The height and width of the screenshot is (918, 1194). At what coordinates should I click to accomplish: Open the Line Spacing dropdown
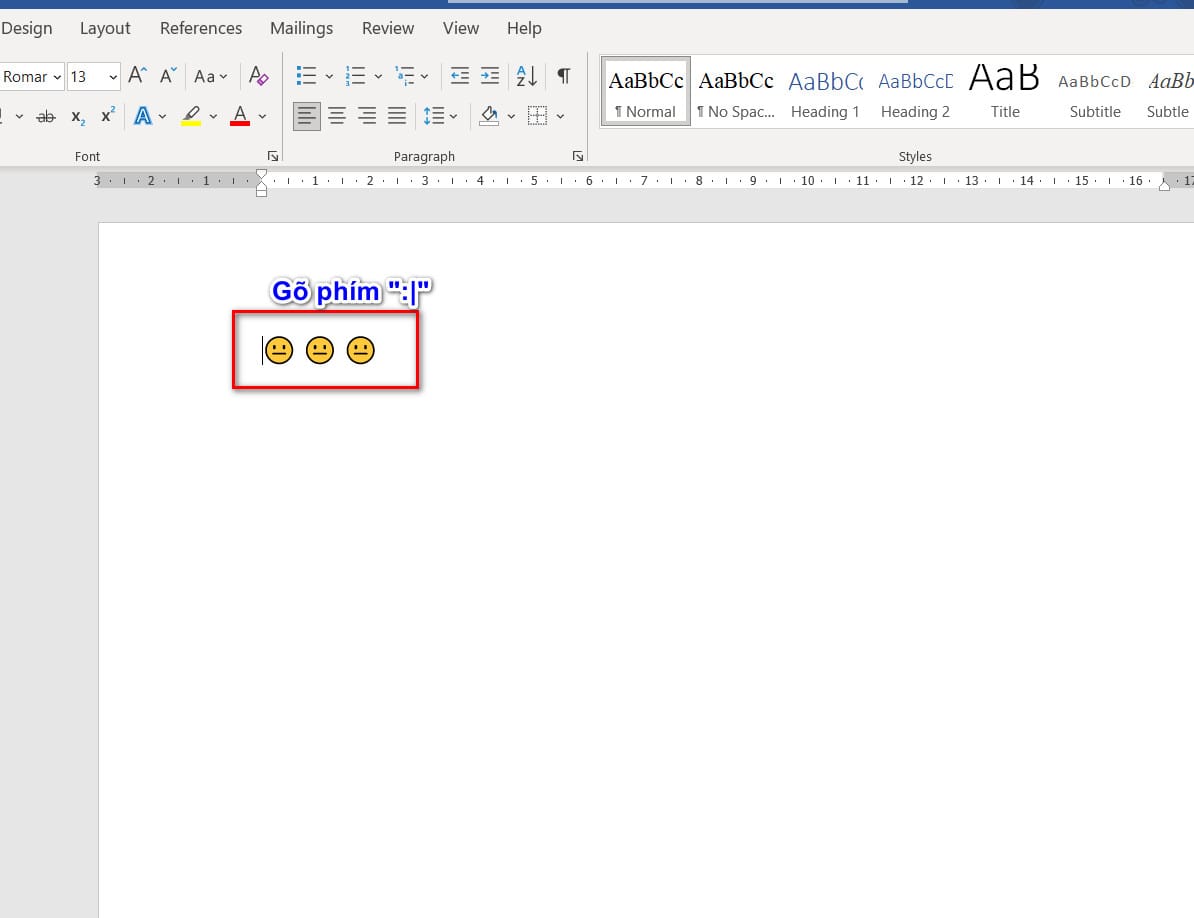(440, 116)
